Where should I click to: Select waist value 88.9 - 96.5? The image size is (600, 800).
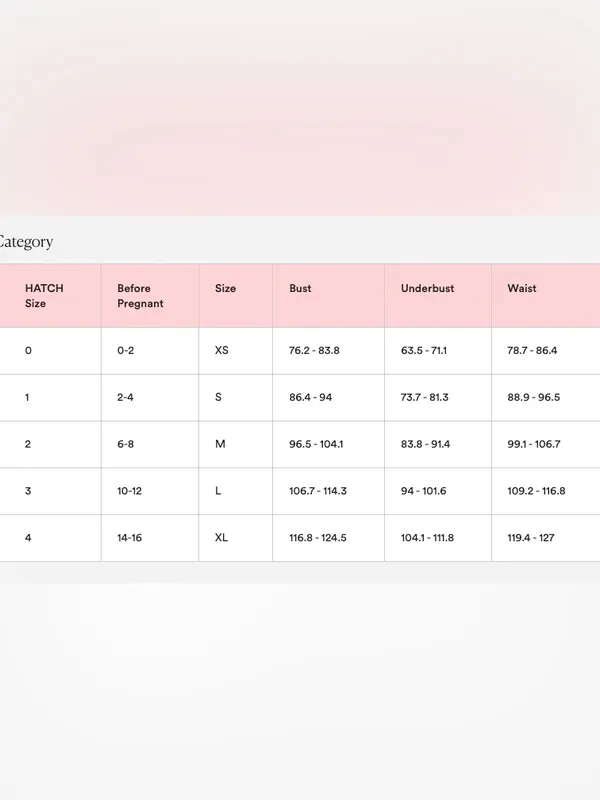coord(534,397)
